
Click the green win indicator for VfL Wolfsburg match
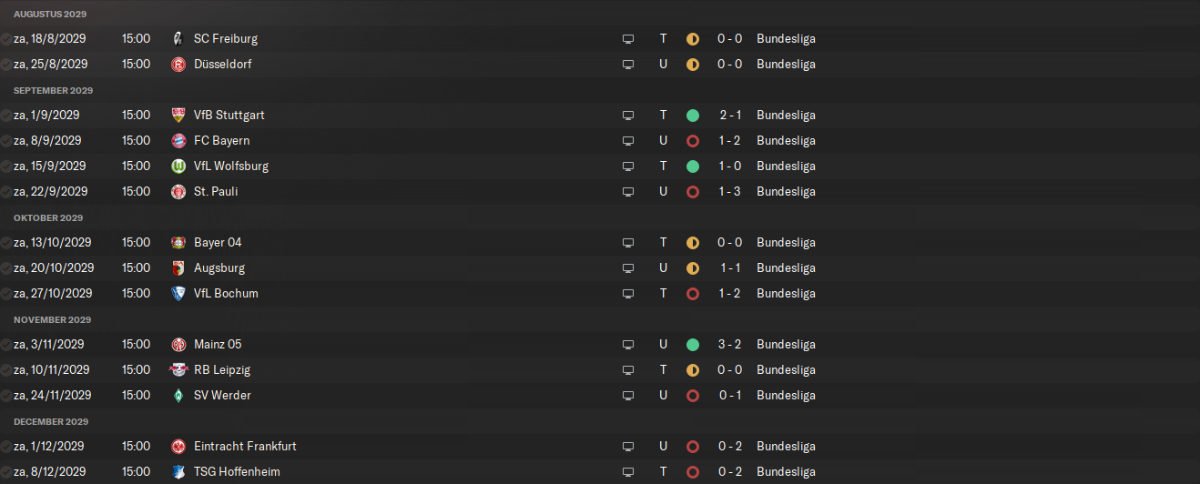point(692,166)
